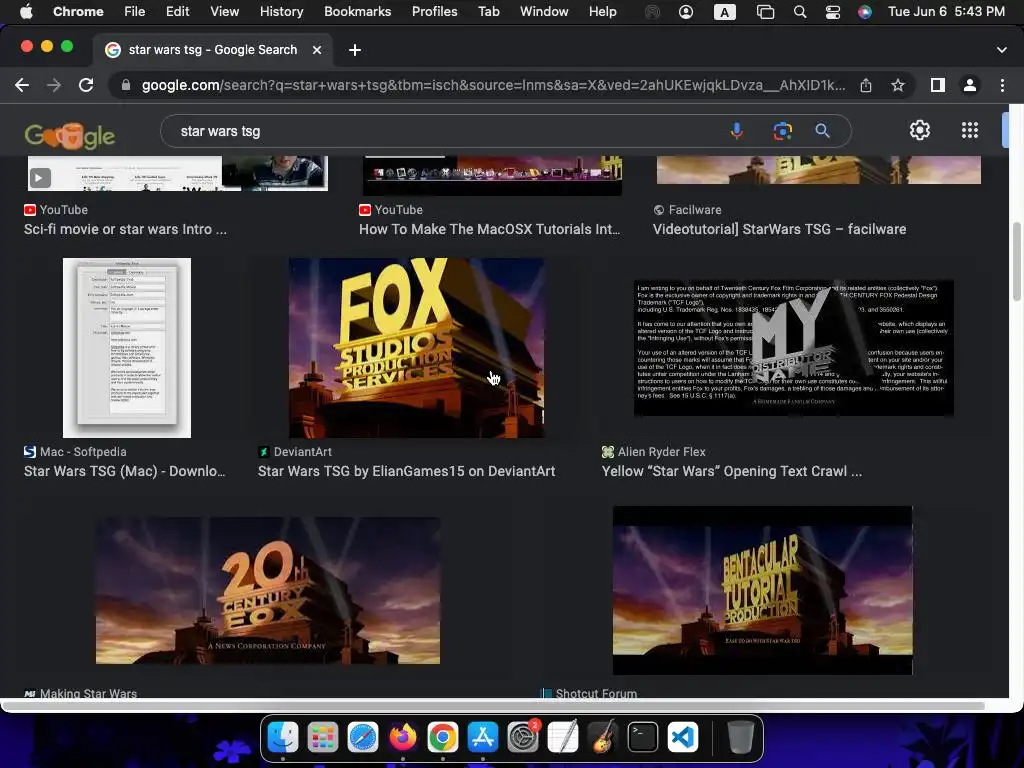Go back to the previous page
Image resolution: width=1024 pixels, height=768 pixels.
coord(22,85)
